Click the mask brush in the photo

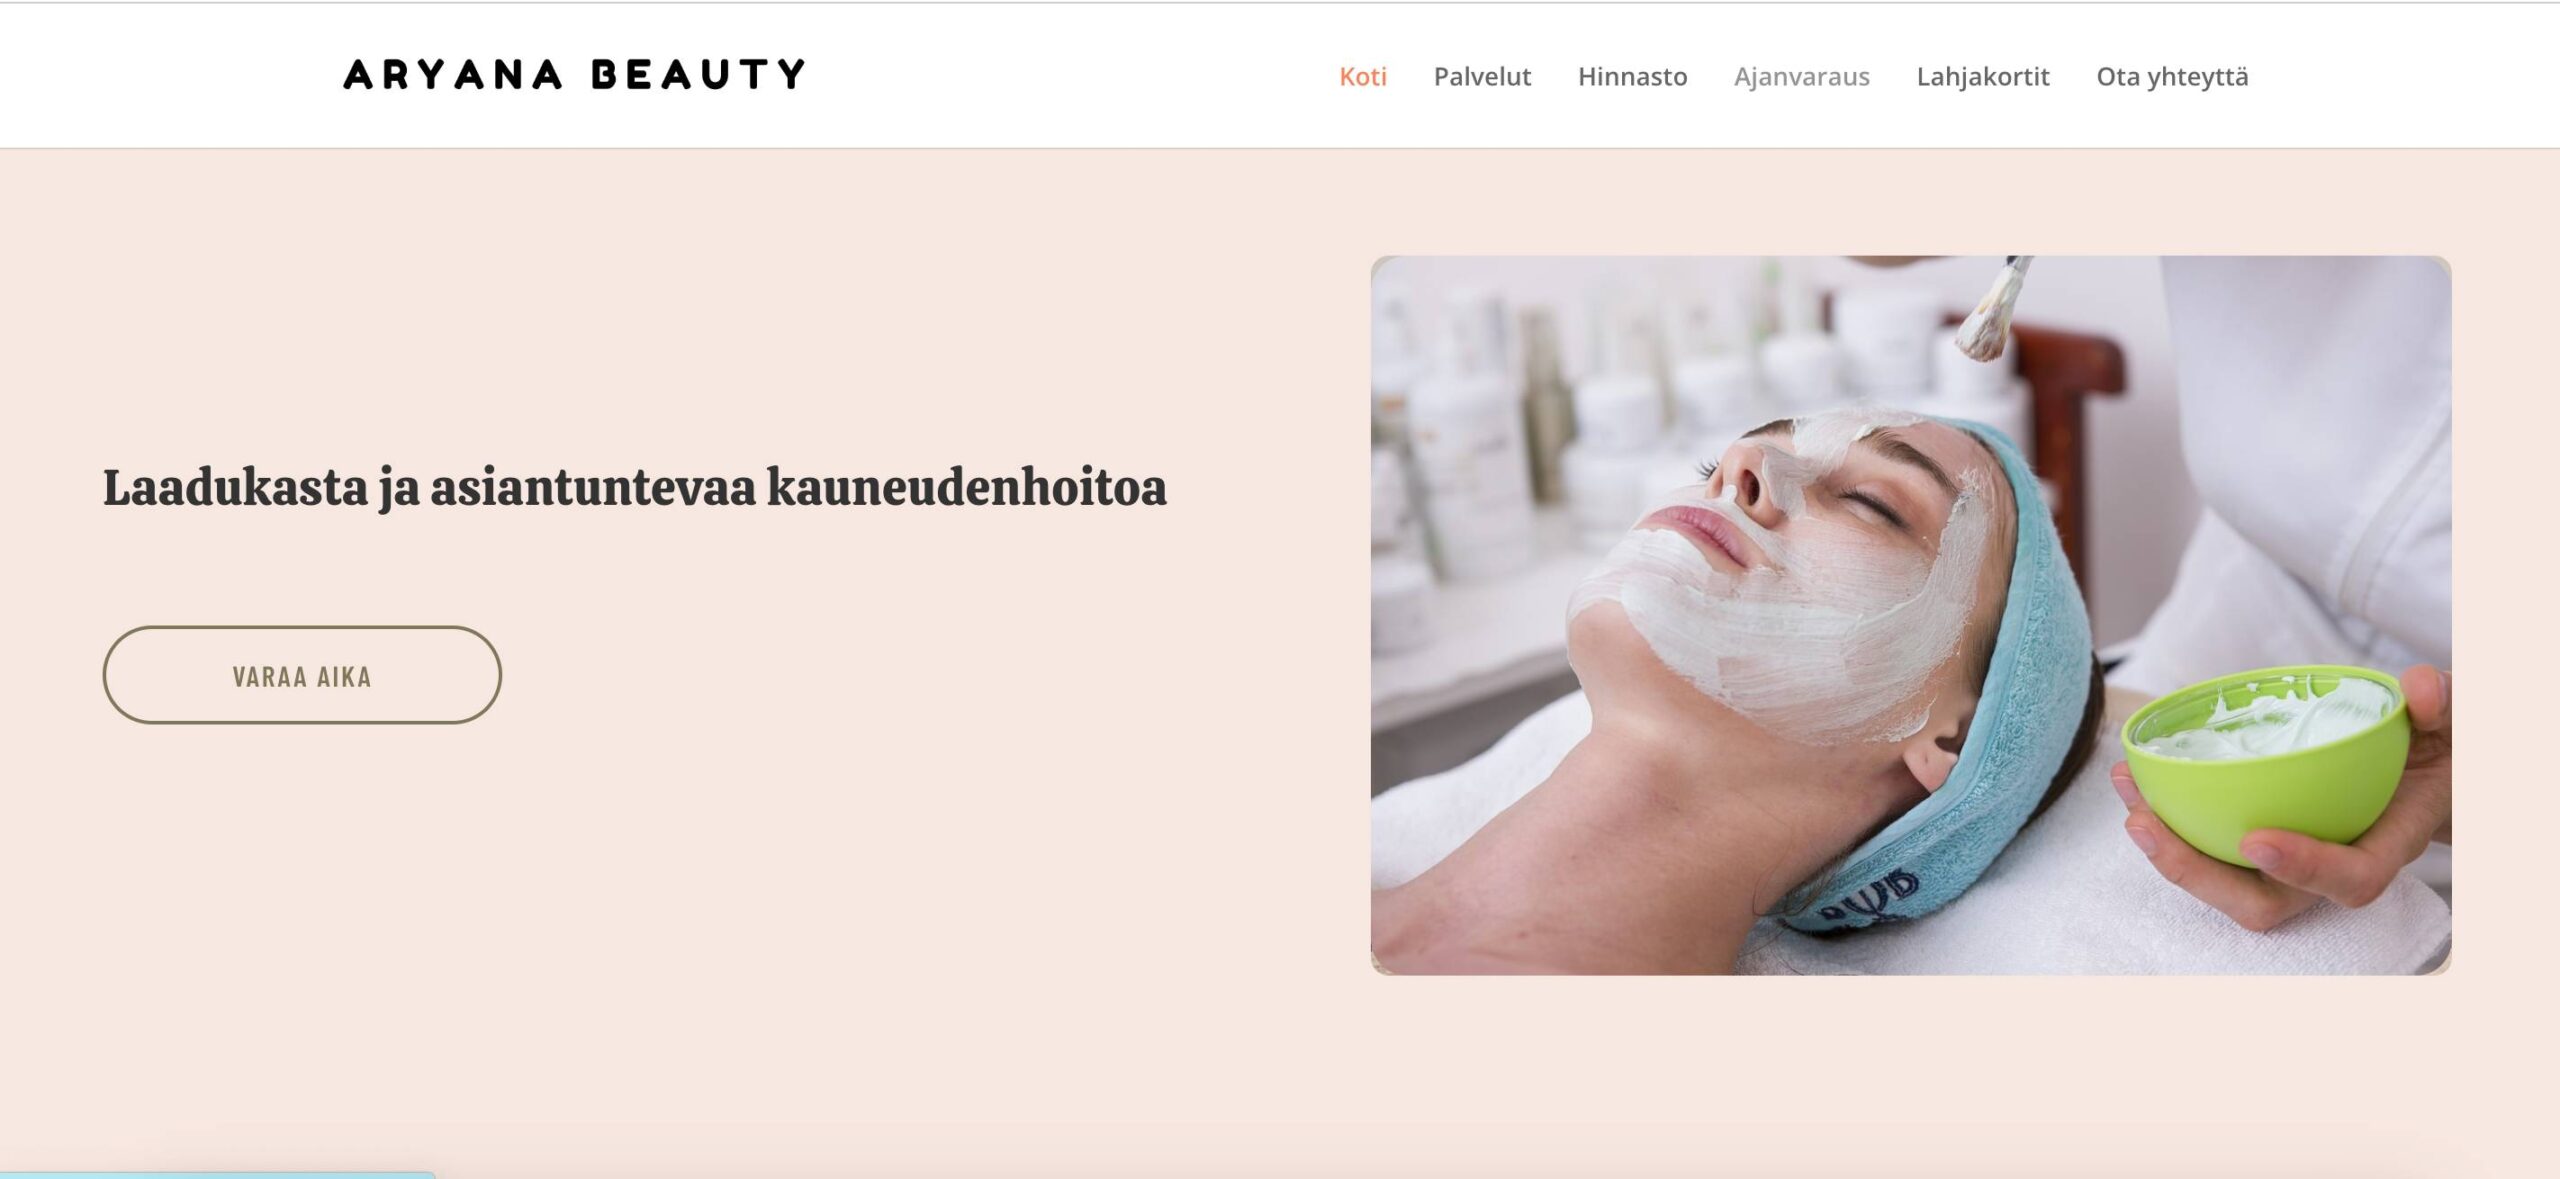pos(1992,310)
